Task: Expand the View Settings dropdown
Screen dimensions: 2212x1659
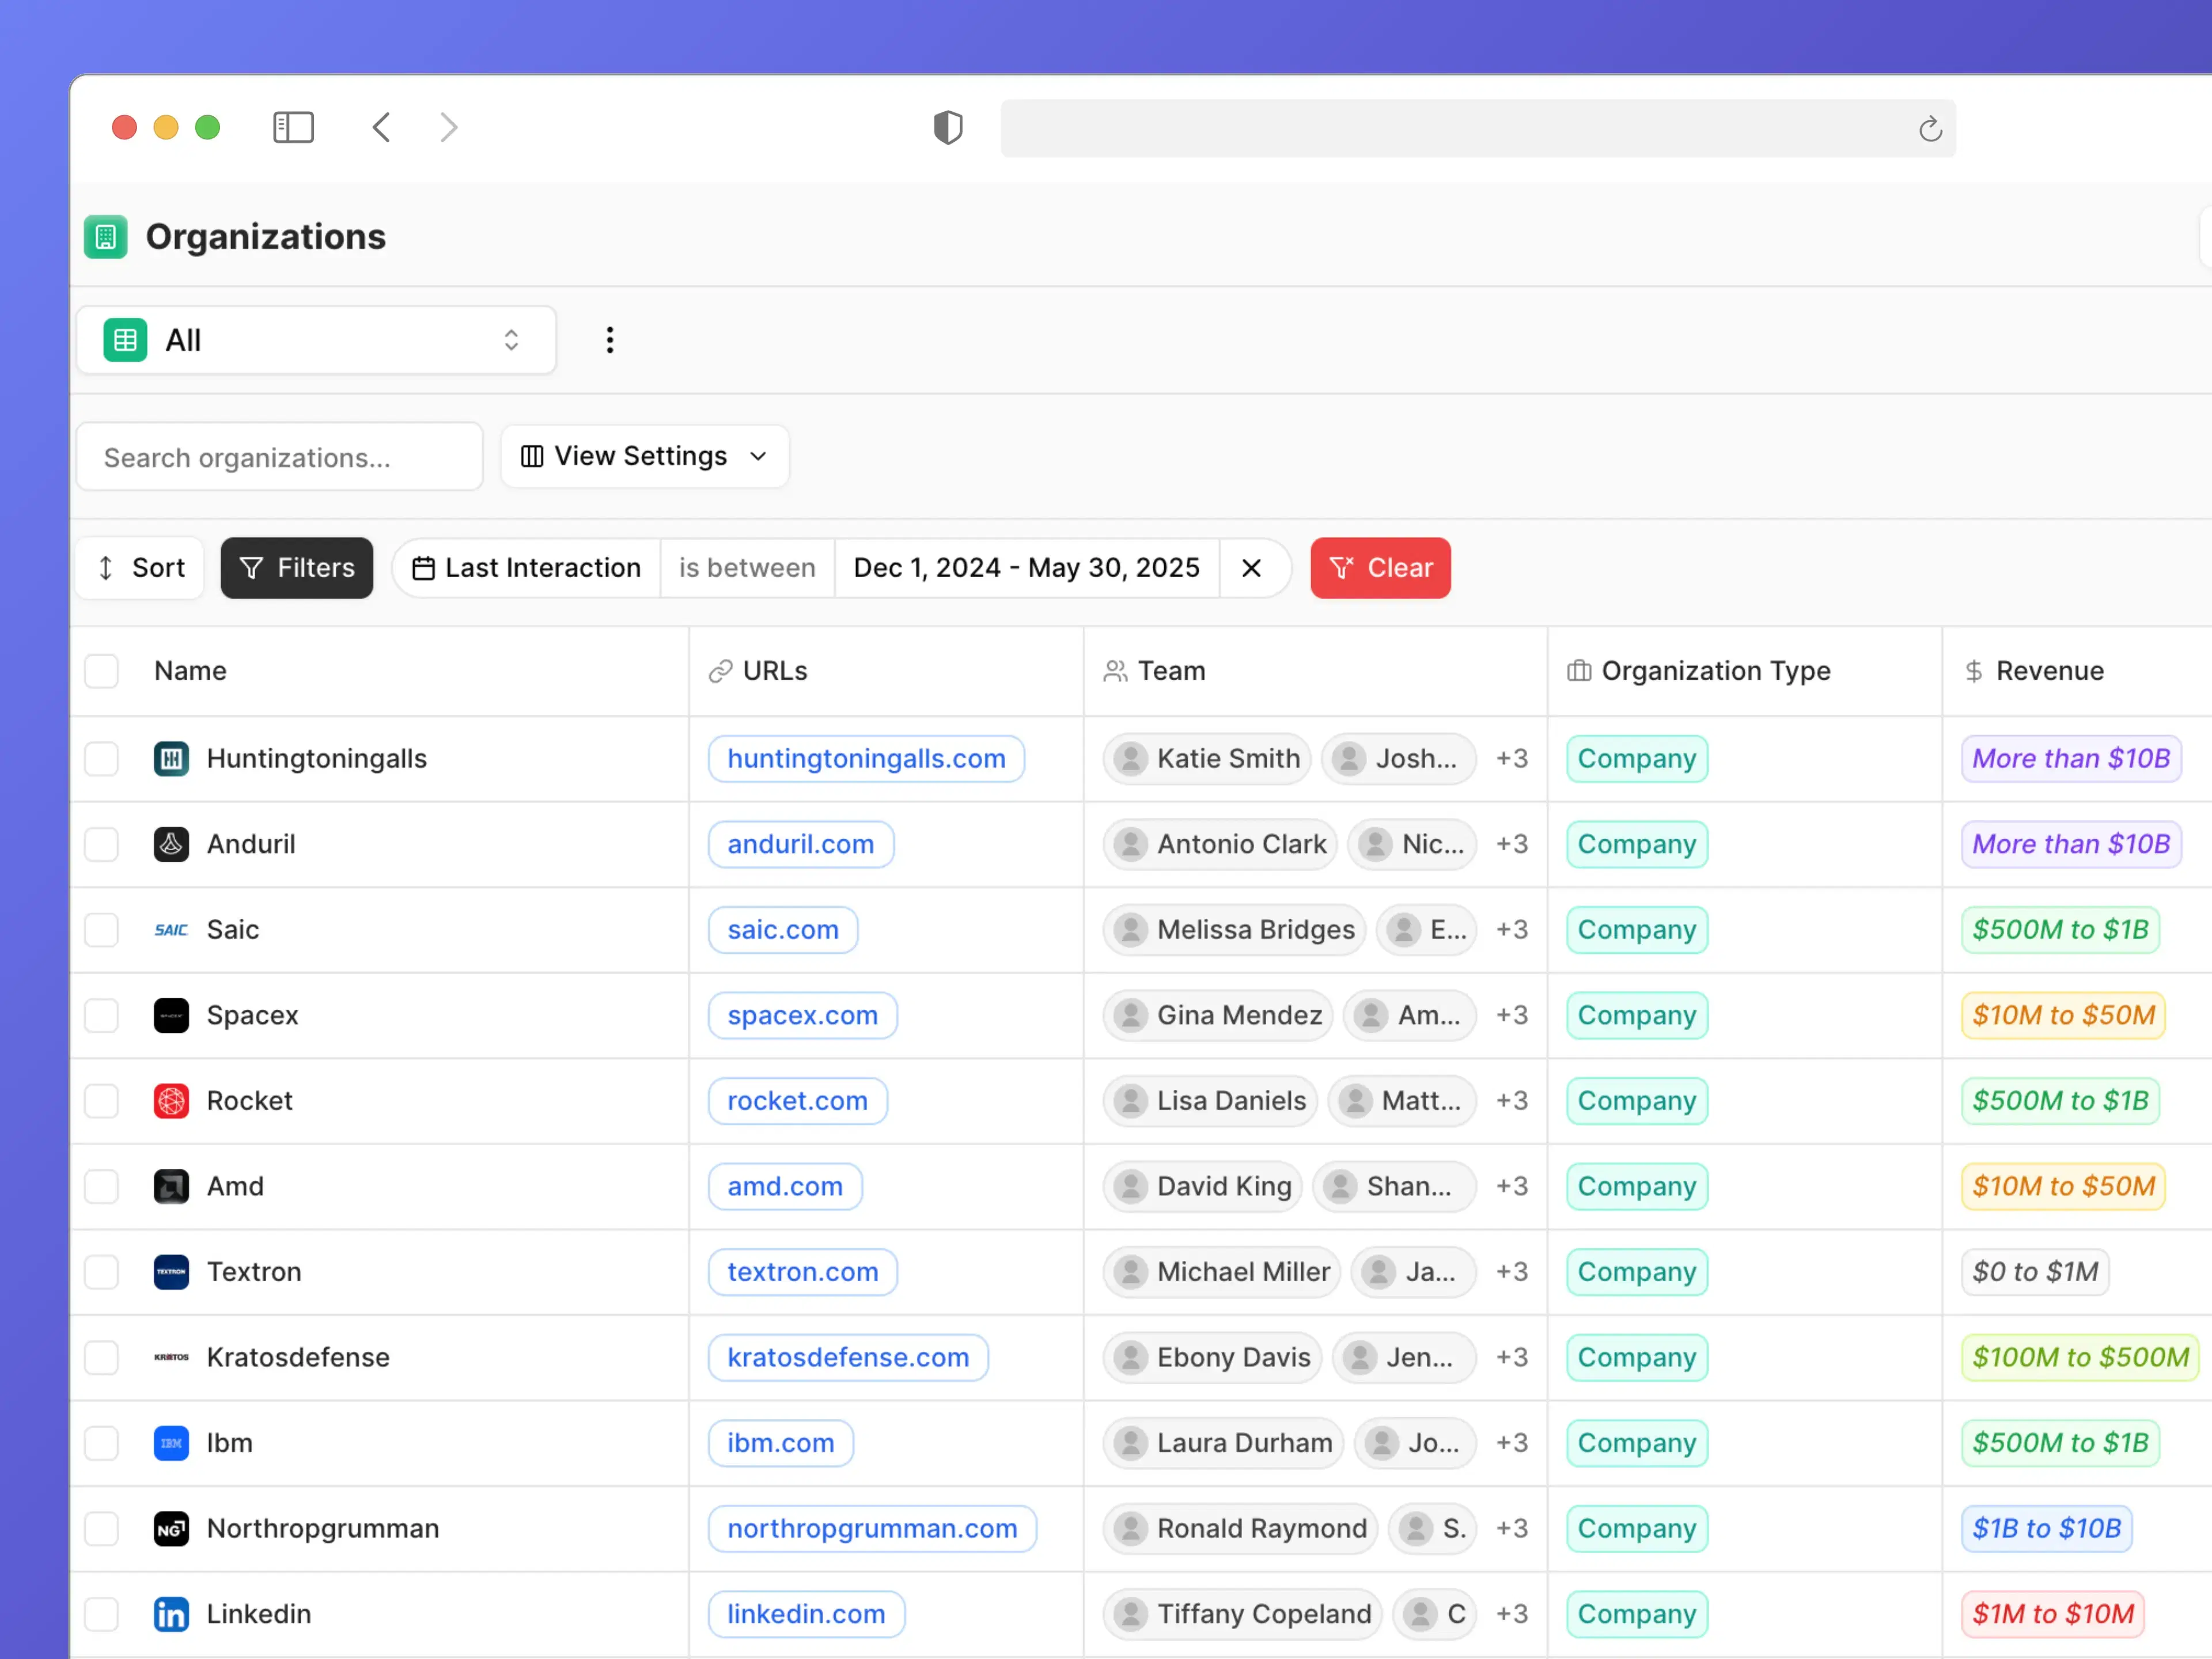Action: (x=644, y=456)
